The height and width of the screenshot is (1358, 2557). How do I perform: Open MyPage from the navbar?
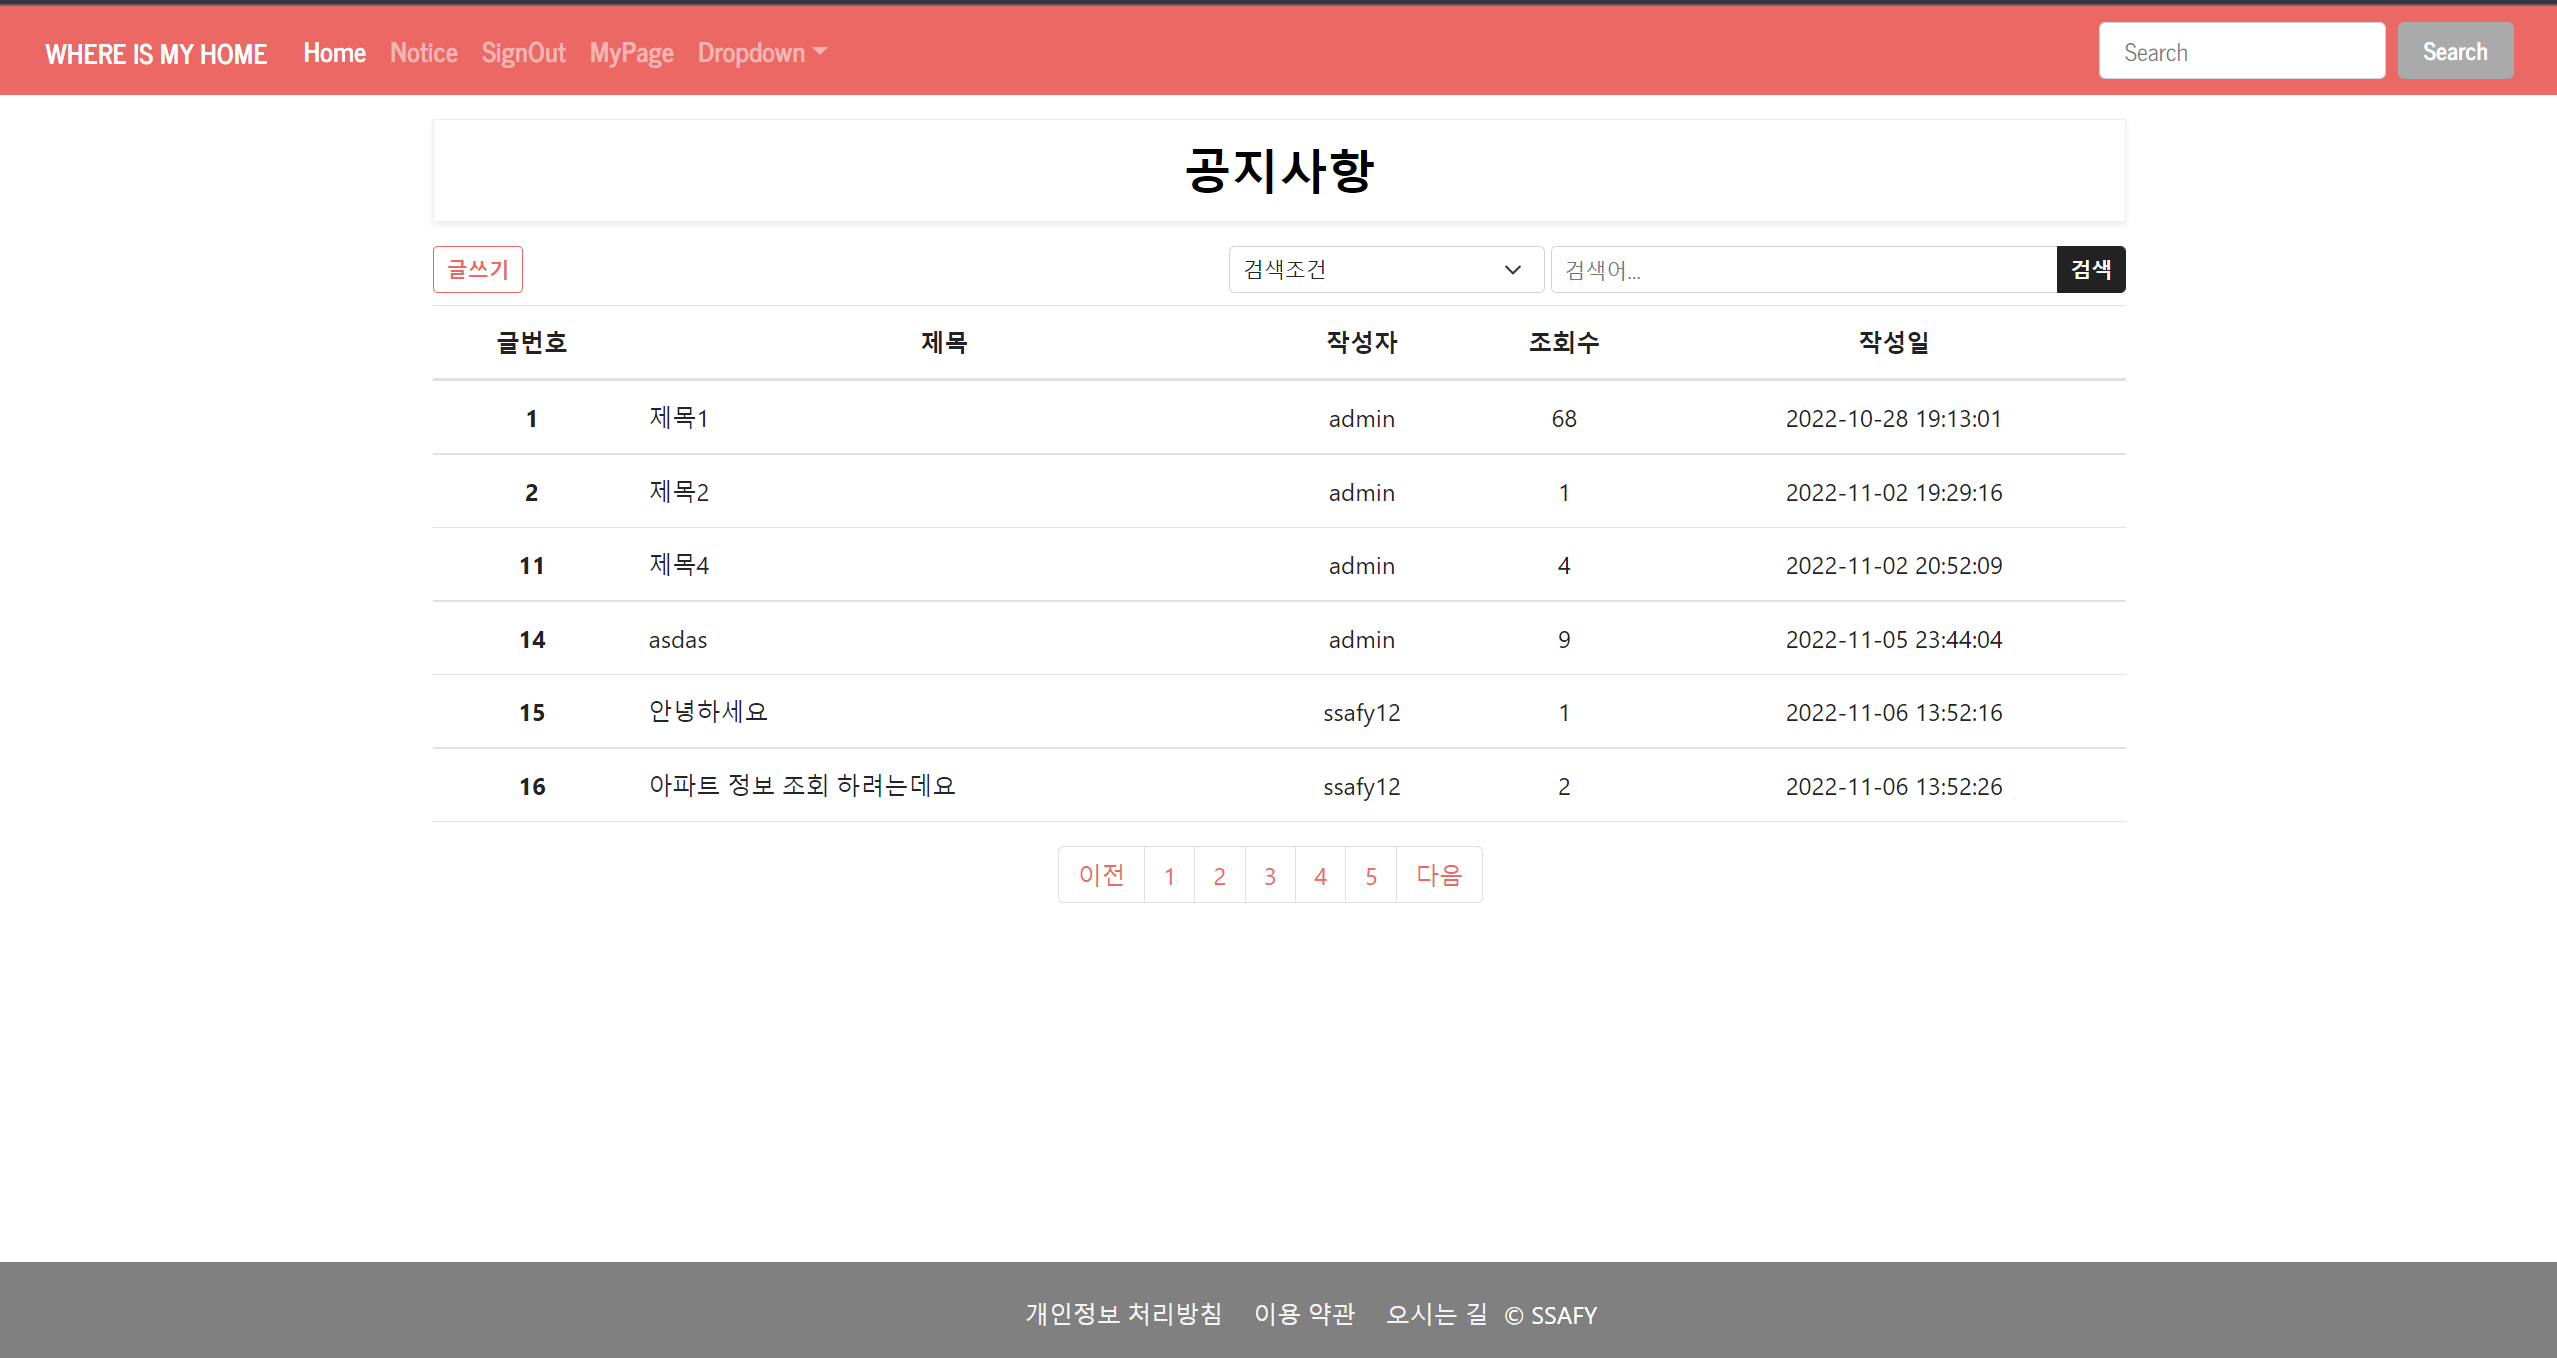(631, 53)
